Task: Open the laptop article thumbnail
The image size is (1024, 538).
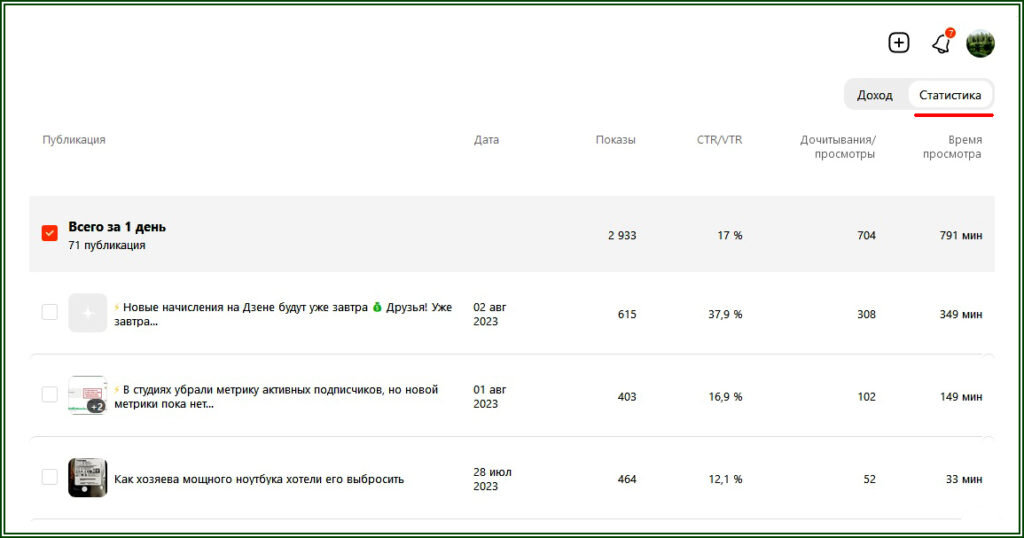Action: pyautogui.click(x=87, y=478)
